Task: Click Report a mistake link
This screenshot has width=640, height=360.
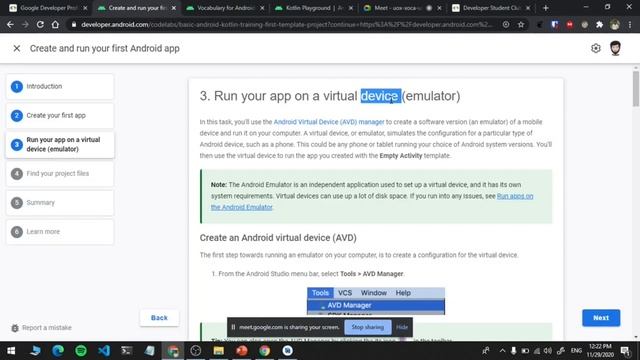Action: (47, 328)
